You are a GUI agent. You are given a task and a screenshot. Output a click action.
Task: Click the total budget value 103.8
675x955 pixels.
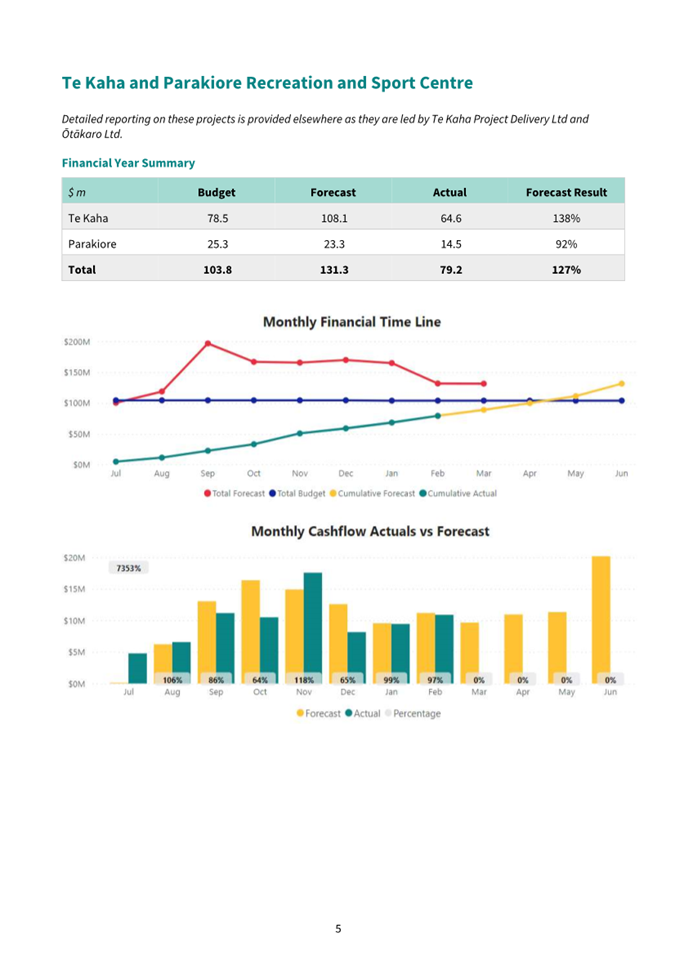click(x=217, y=270)
